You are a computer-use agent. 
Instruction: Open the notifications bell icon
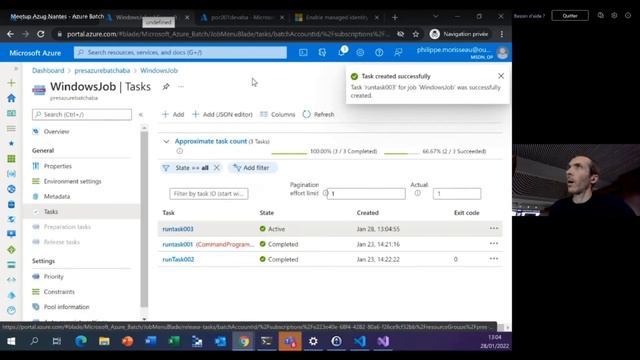click(x=341, y=52)
